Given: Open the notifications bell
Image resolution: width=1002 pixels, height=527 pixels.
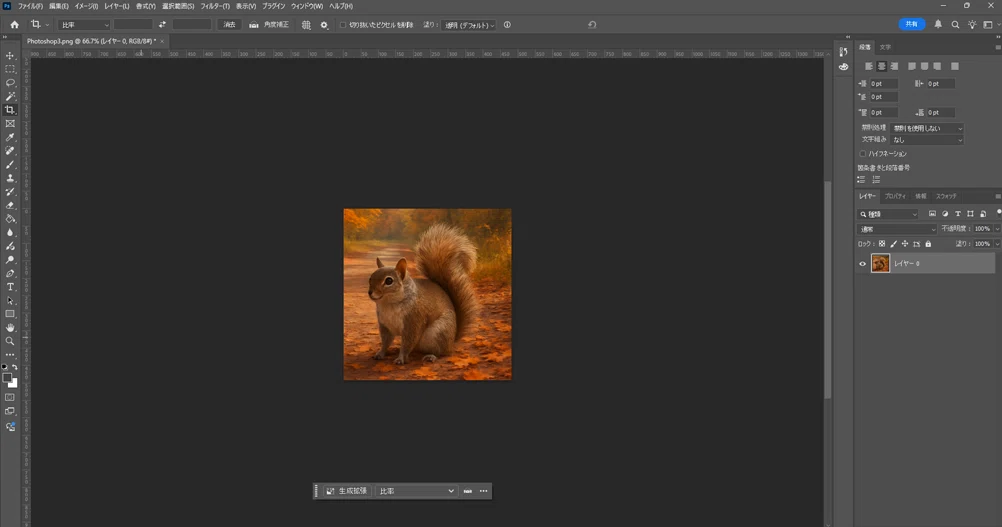Looking at the screenshot, I should coord(938,24).
